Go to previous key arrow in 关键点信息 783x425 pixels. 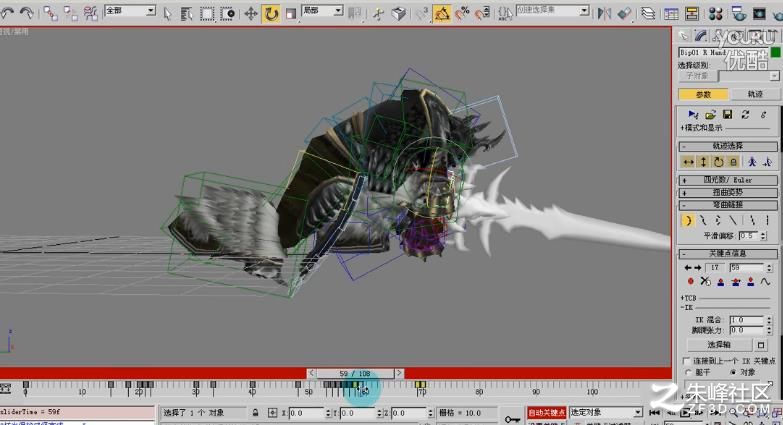[x=688, y=268]
